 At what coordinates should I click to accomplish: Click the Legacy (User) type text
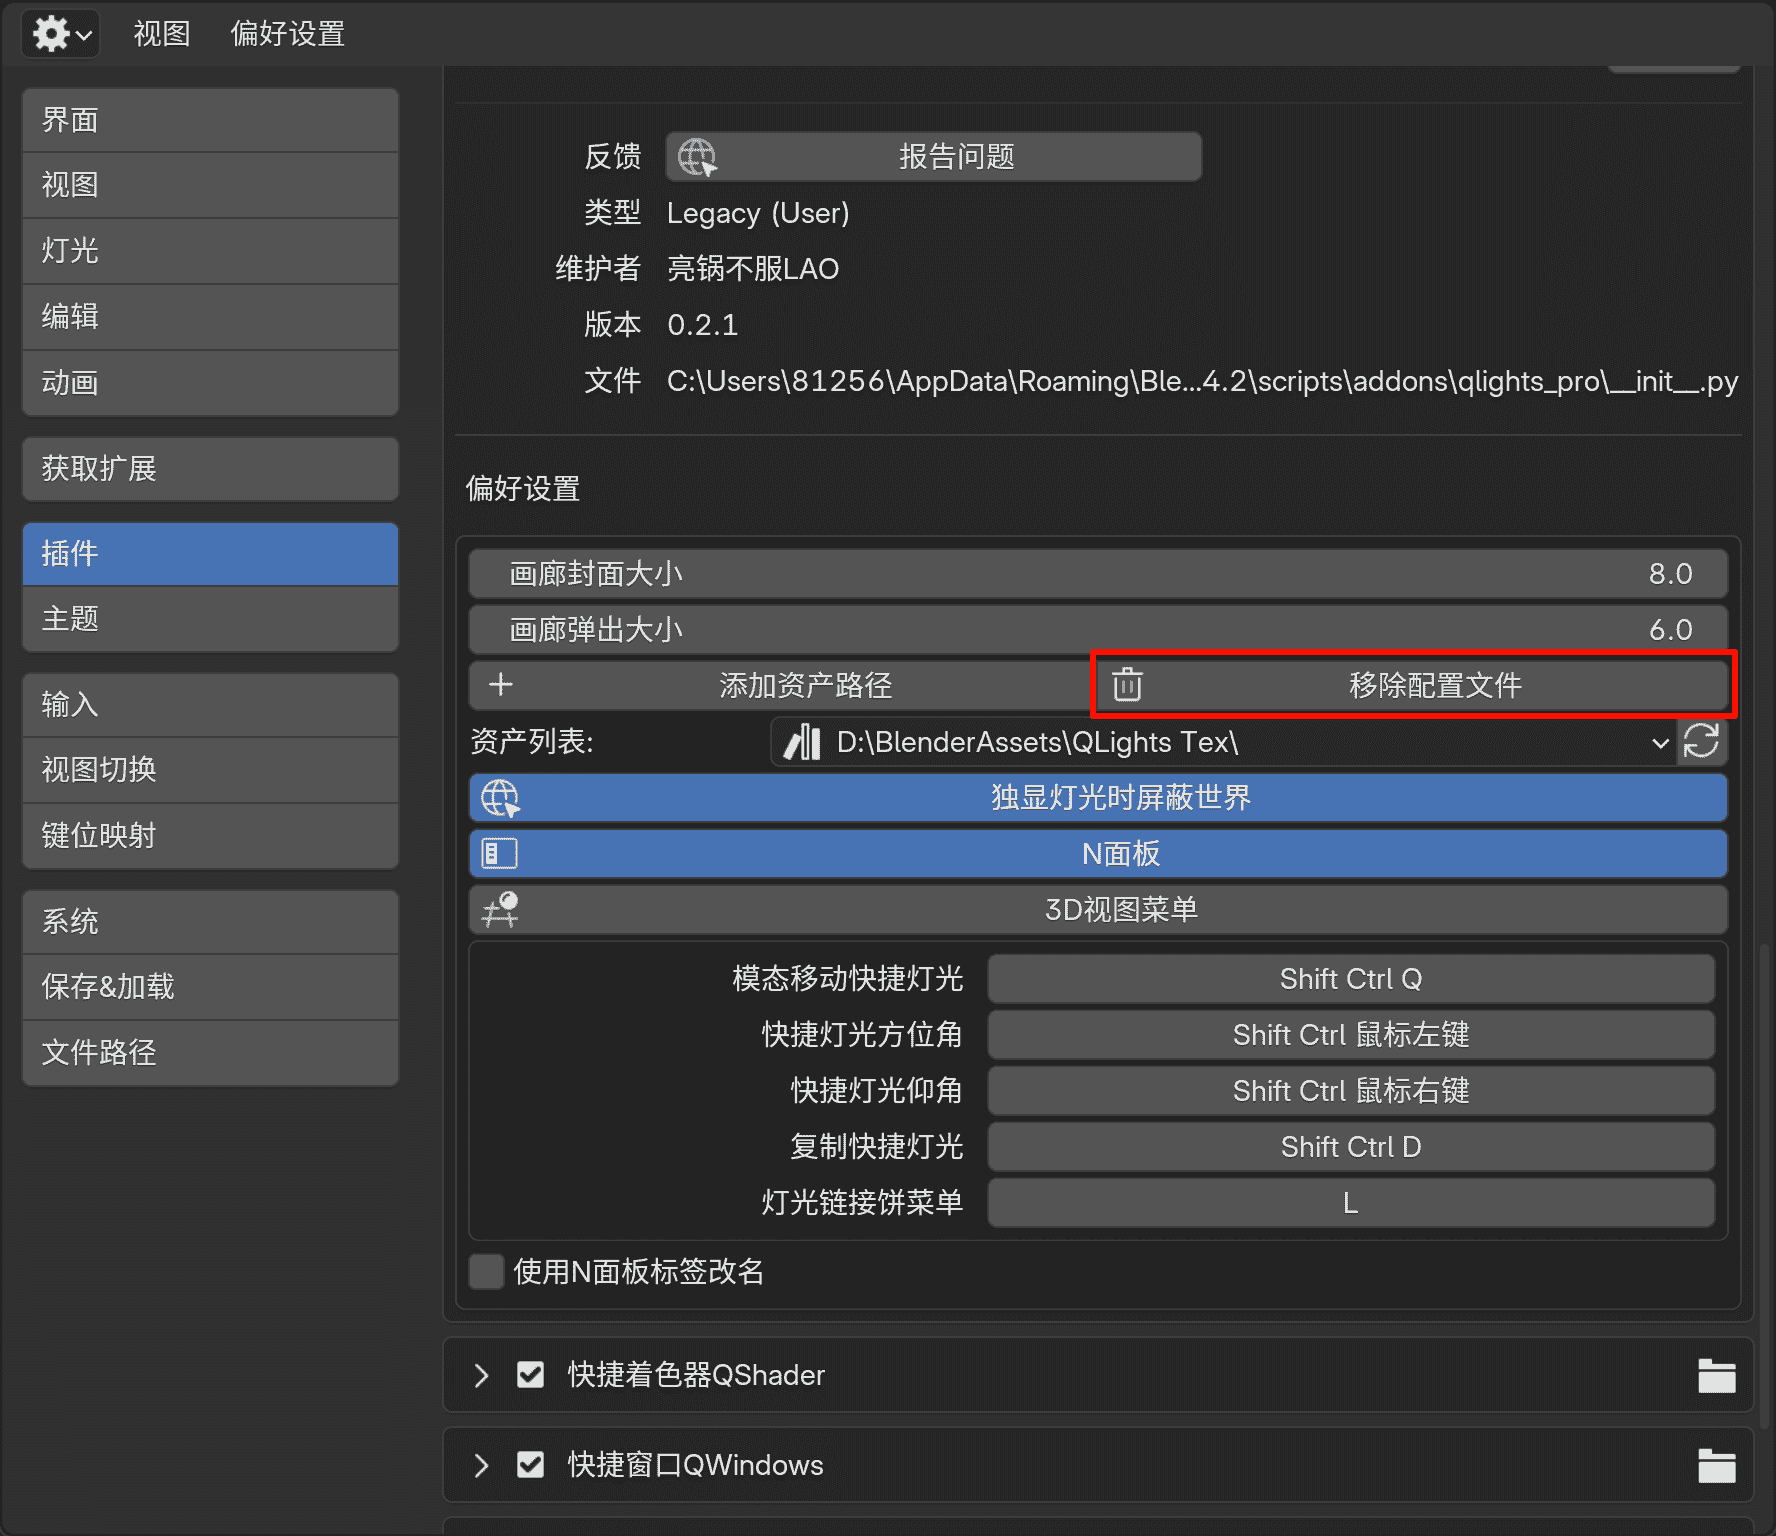[x=758, y=214]
